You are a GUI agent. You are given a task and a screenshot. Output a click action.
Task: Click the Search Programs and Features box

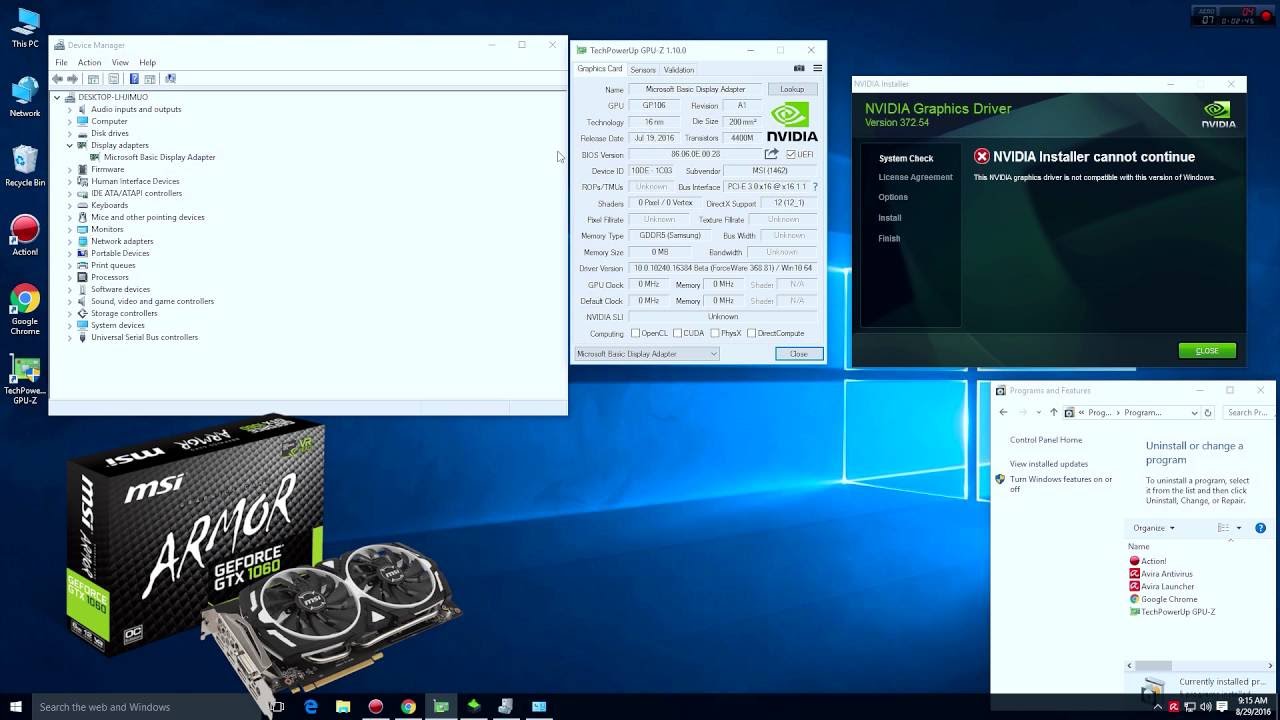[x=1248, y=412]
